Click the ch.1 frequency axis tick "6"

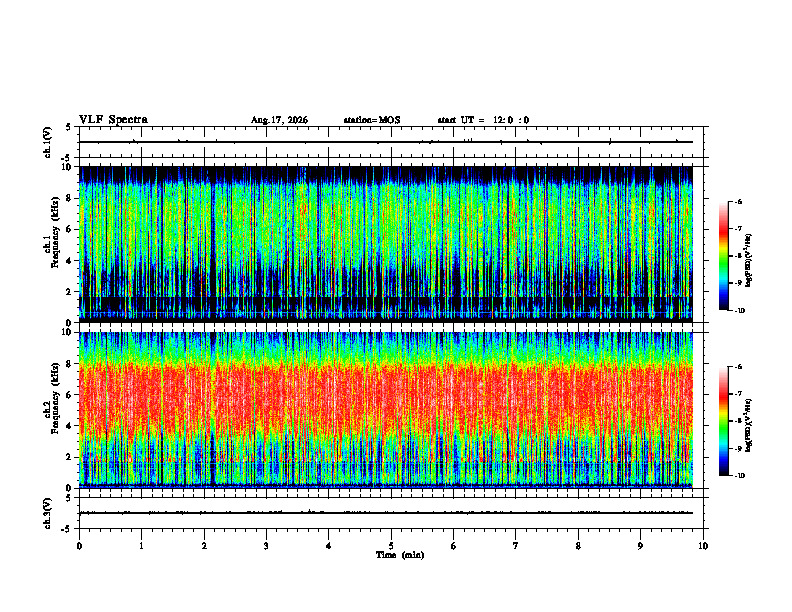(70, 229)
